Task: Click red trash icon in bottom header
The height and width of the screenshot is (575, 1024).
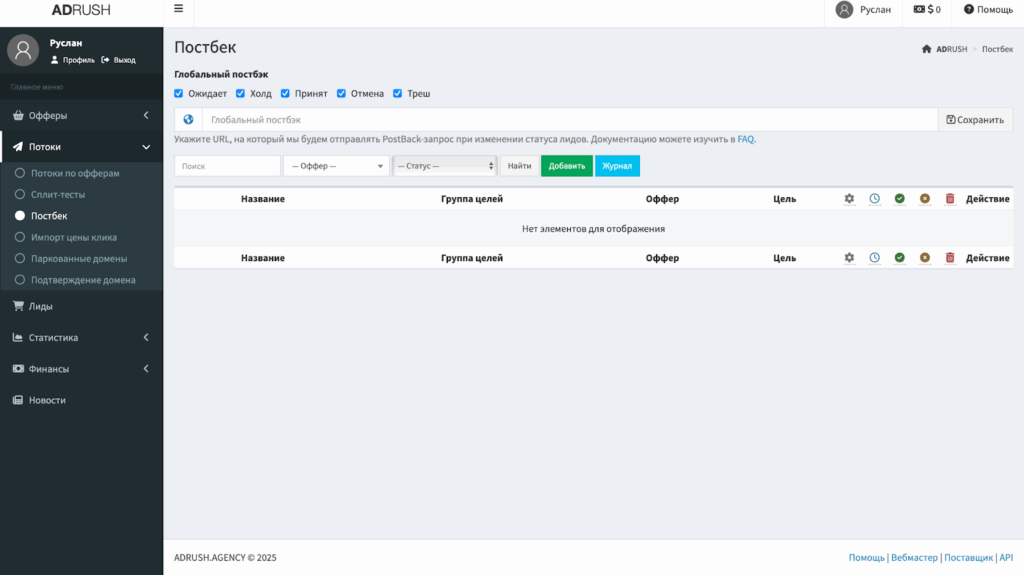Action: [x=950, y=257]
